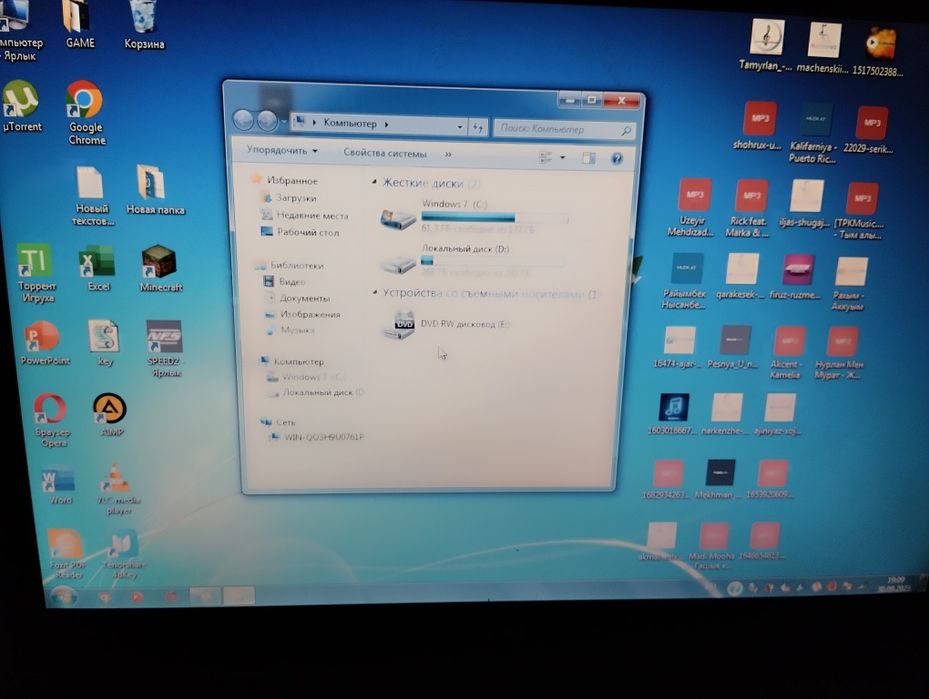Select Компьютер in navigation pane

(298, 361)
